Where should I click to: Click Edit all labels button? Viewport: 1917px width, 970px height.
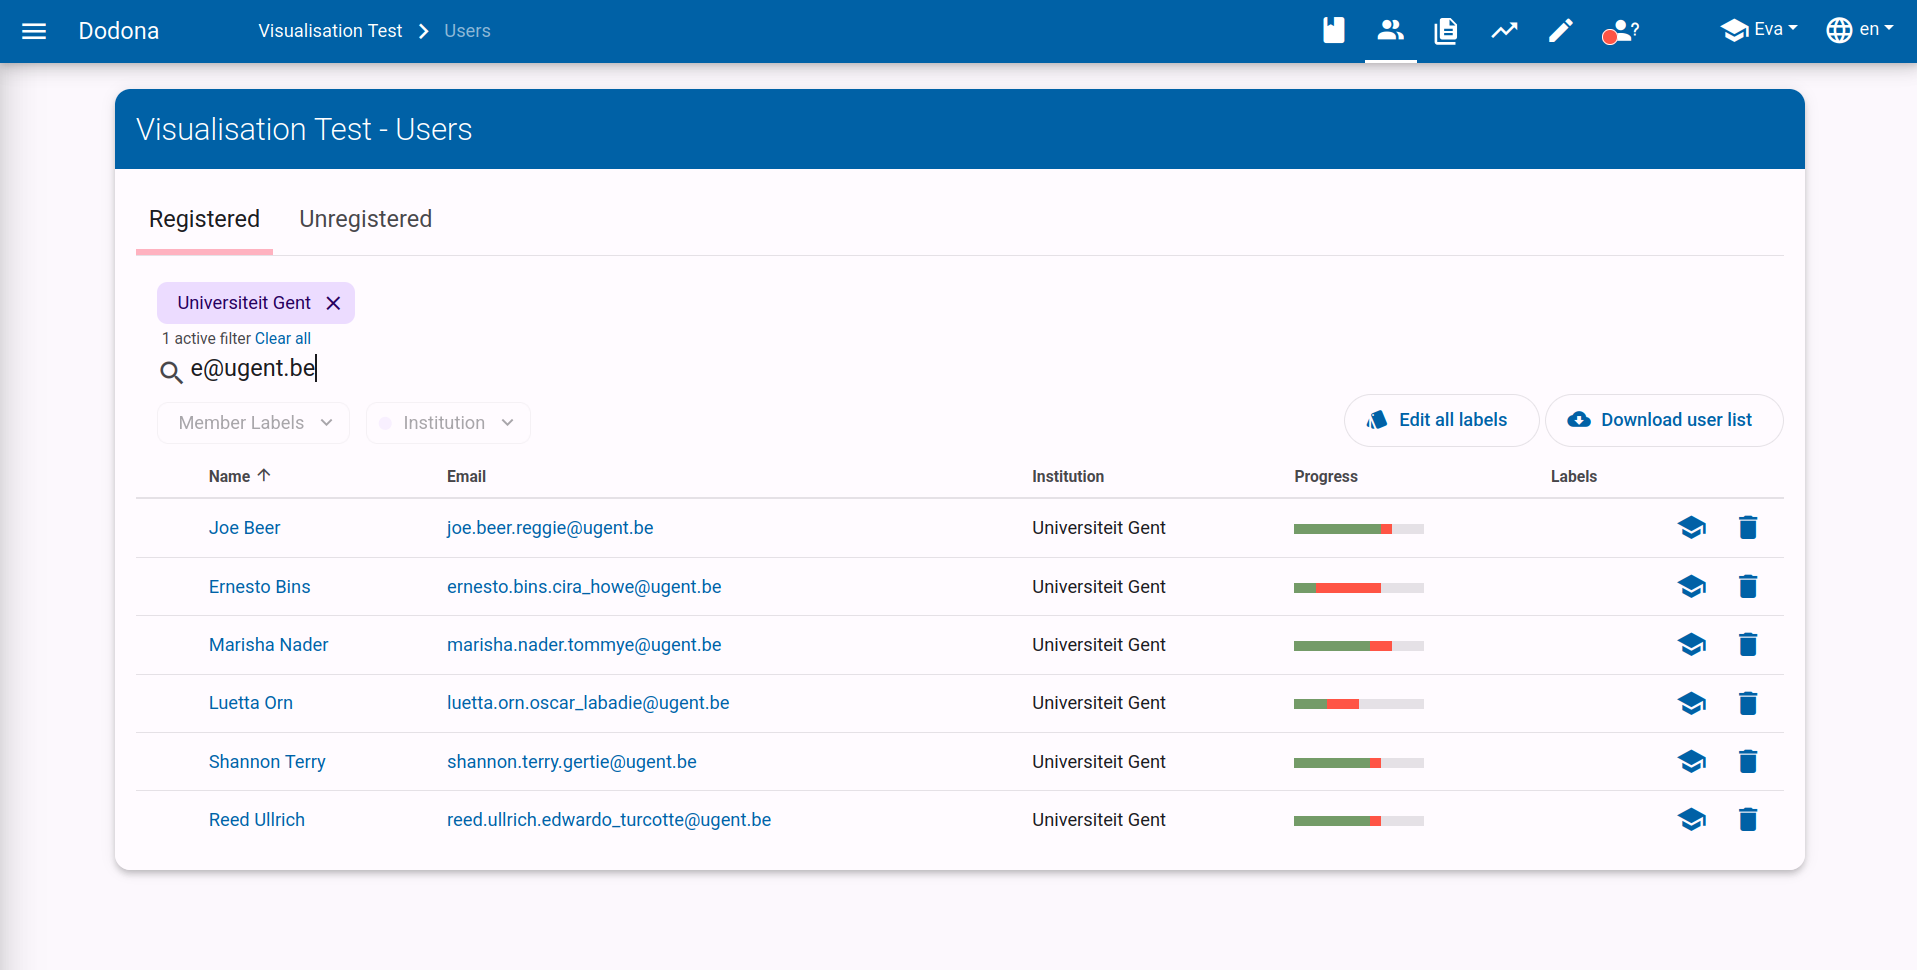(1441, 420)
